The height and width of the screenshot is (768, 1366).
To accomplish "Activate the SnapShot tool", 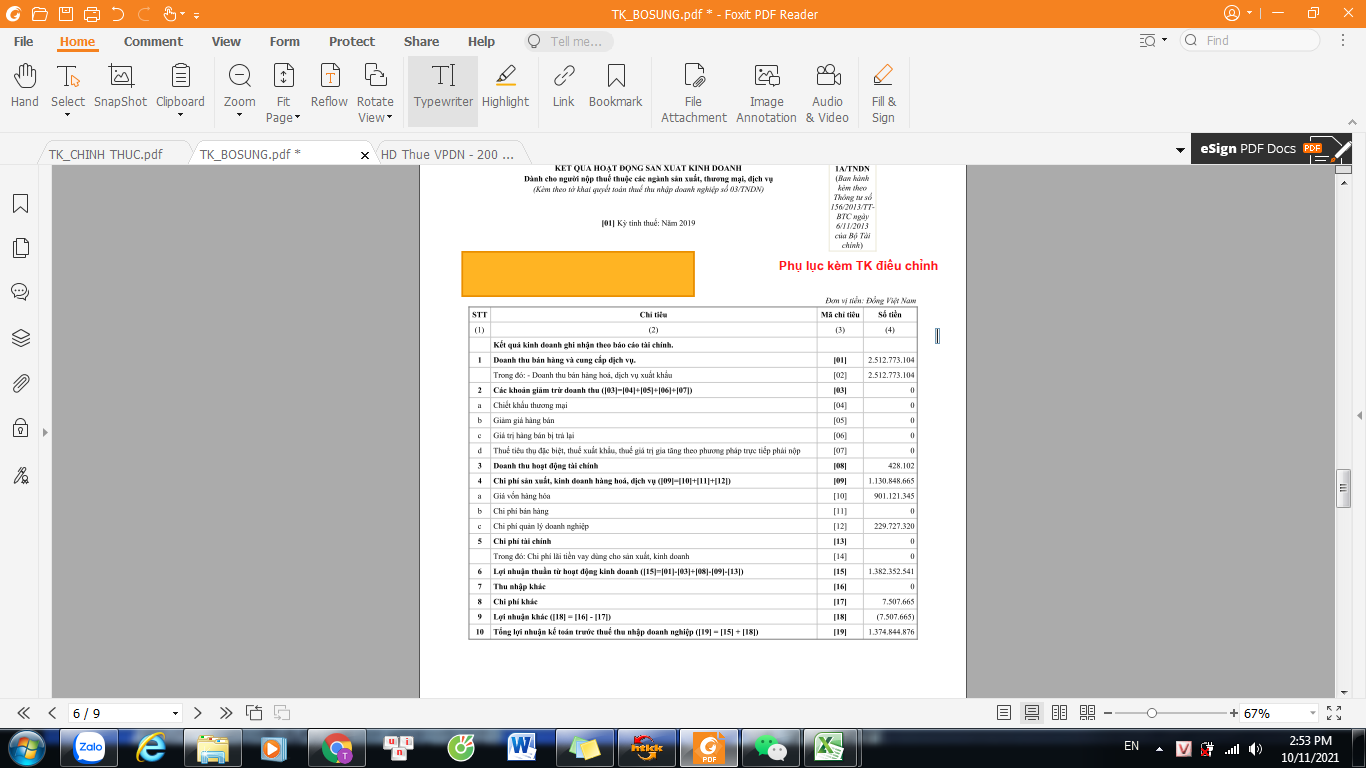I will tap(120, 86).
